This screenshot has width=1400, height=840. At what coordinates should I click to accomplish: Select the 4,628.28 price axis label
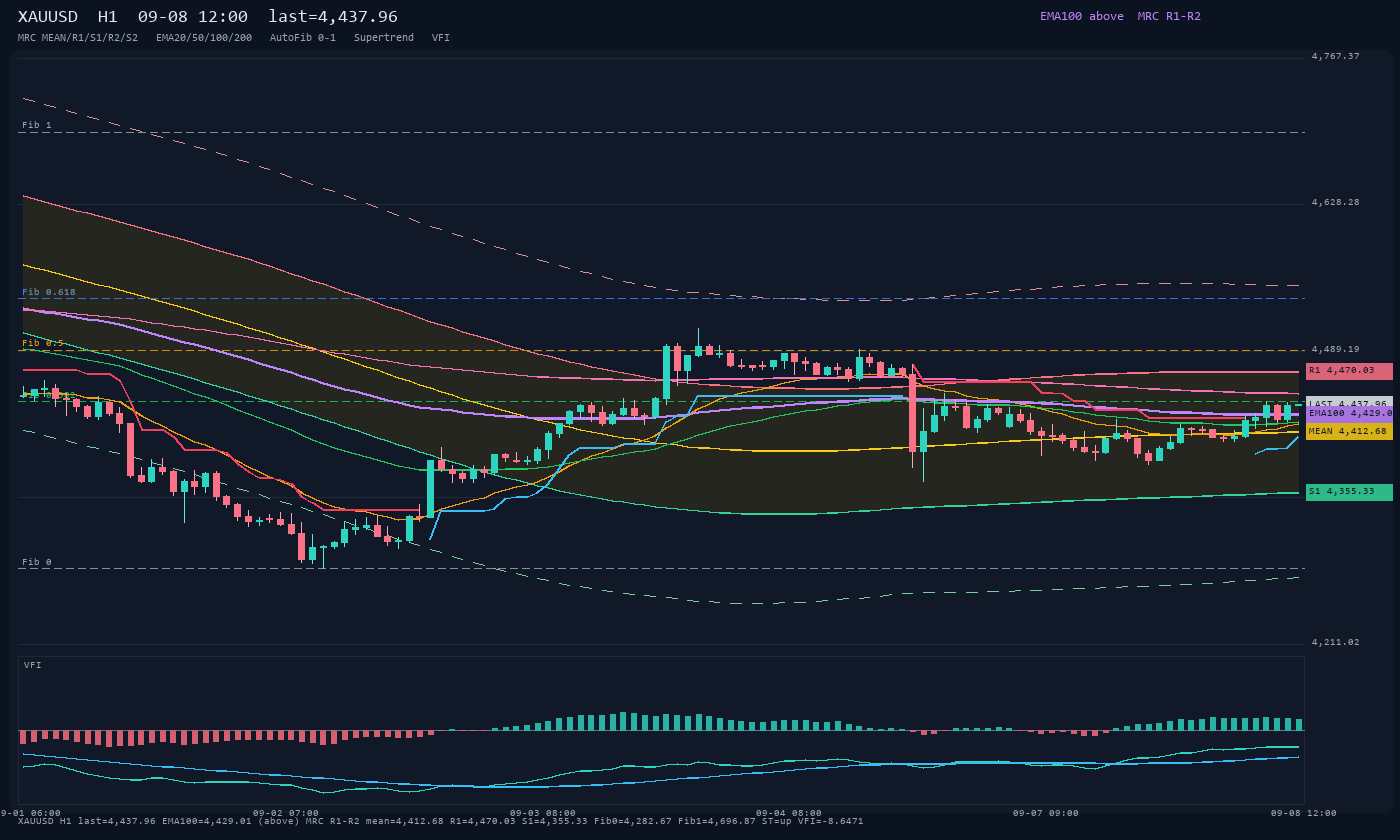point(1335,203)
